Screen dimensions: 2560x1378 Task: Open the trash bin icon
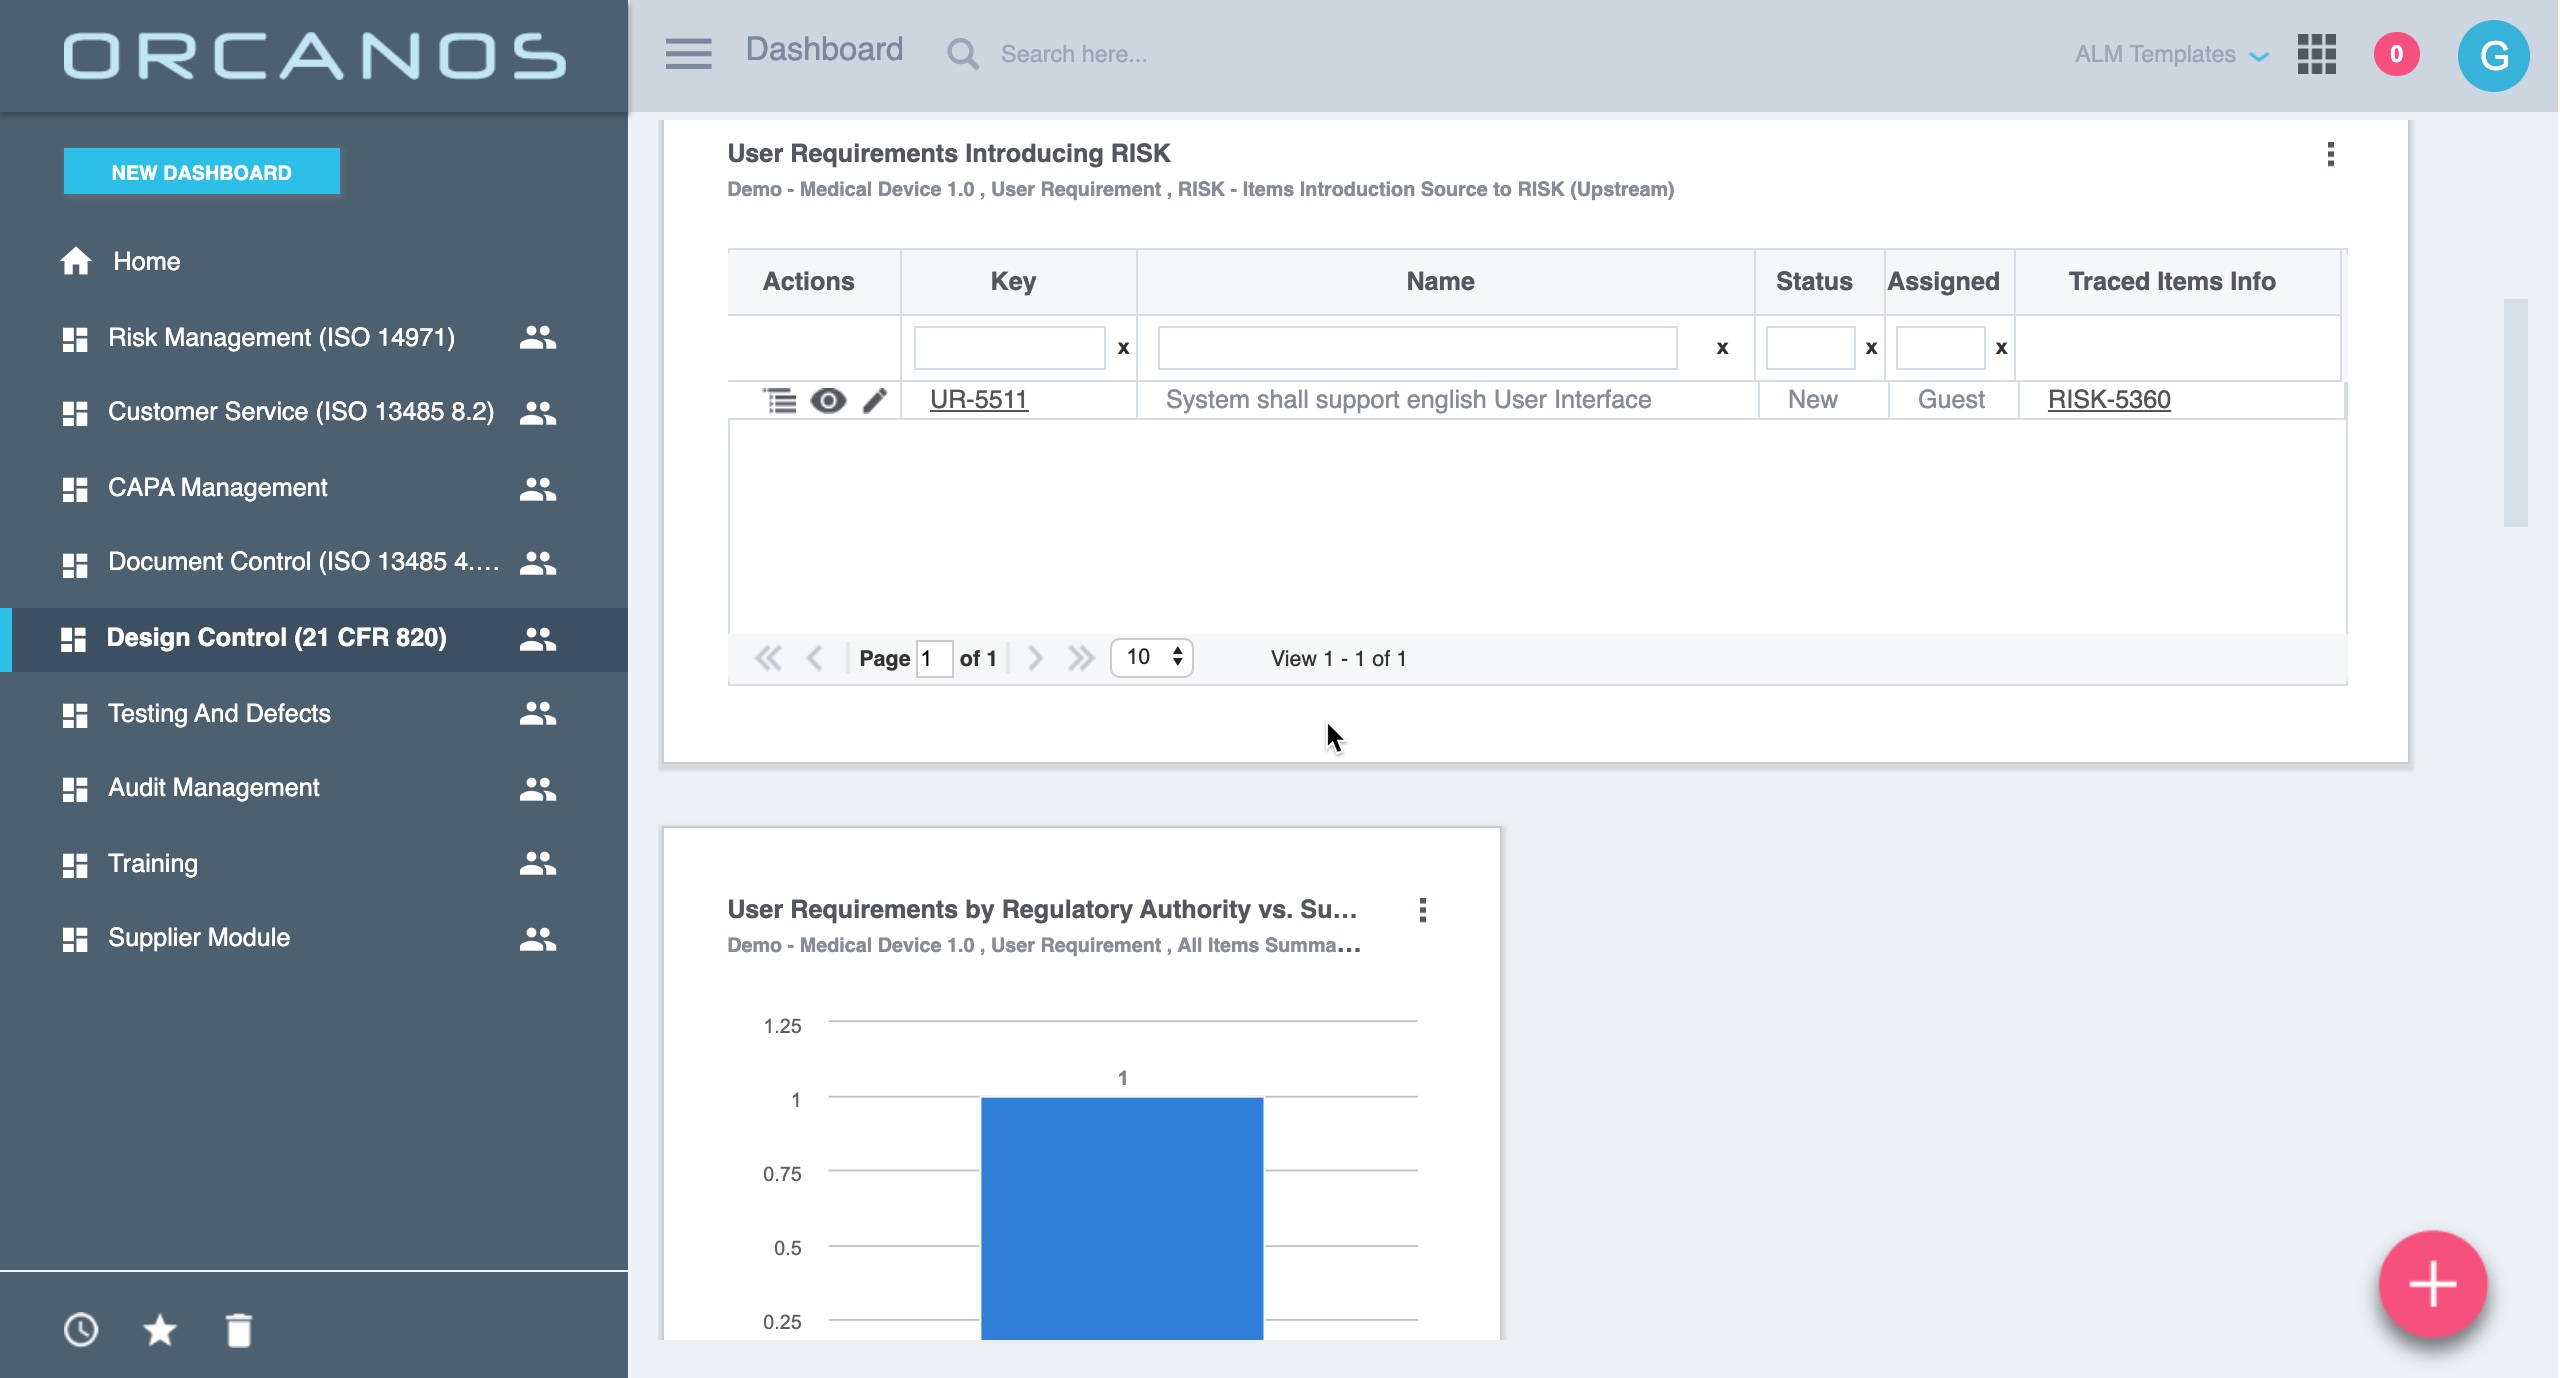[239, 1330]
